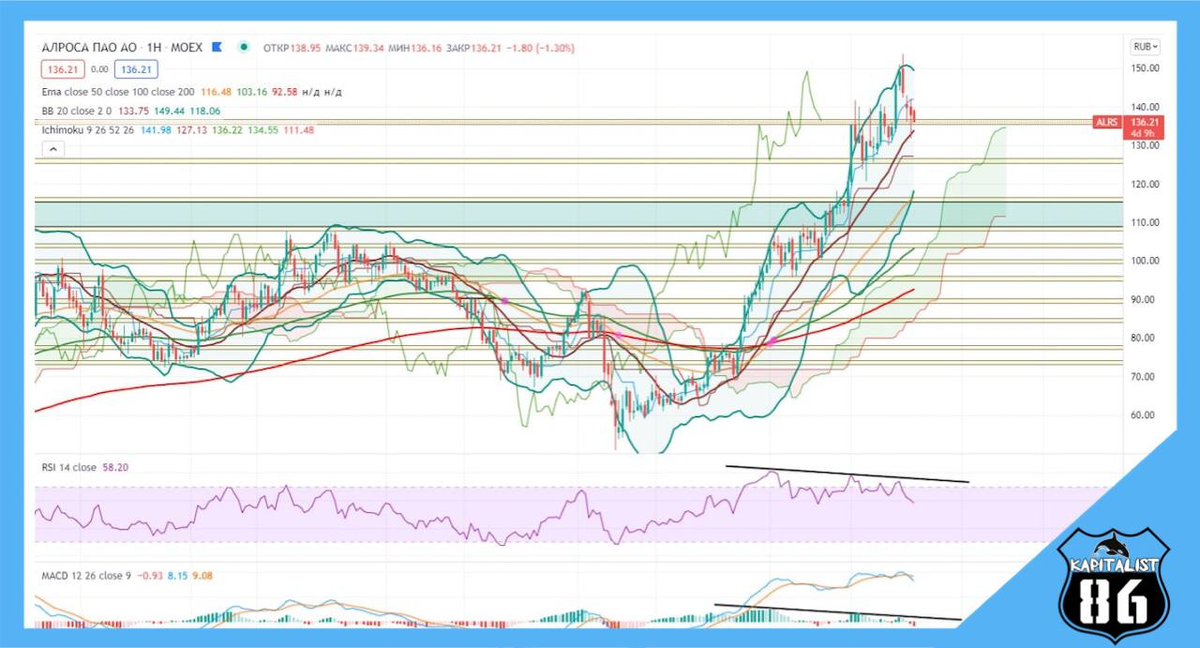The width and height of the screenshot is (1200, 648).
Task: Click the 150.00 mark on the price scale
Action: tap(1146, 68)
